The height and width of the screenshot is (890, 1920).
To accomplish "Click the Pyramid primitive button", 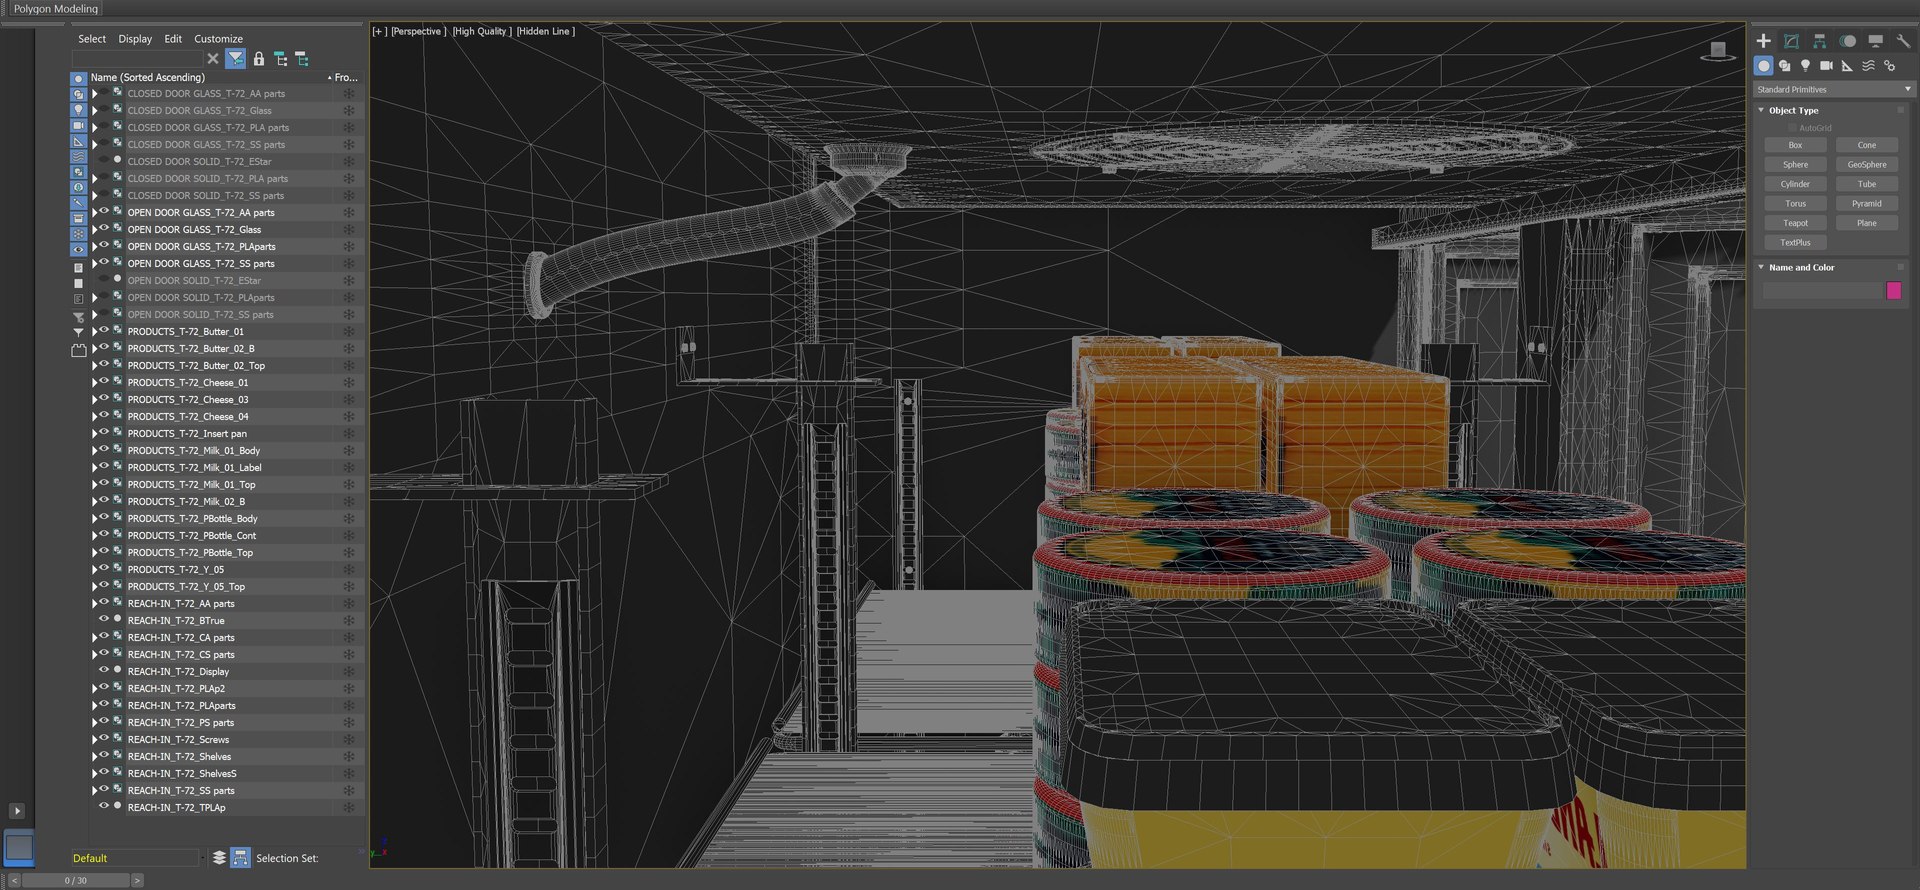I will click(x=1867, y=203).
